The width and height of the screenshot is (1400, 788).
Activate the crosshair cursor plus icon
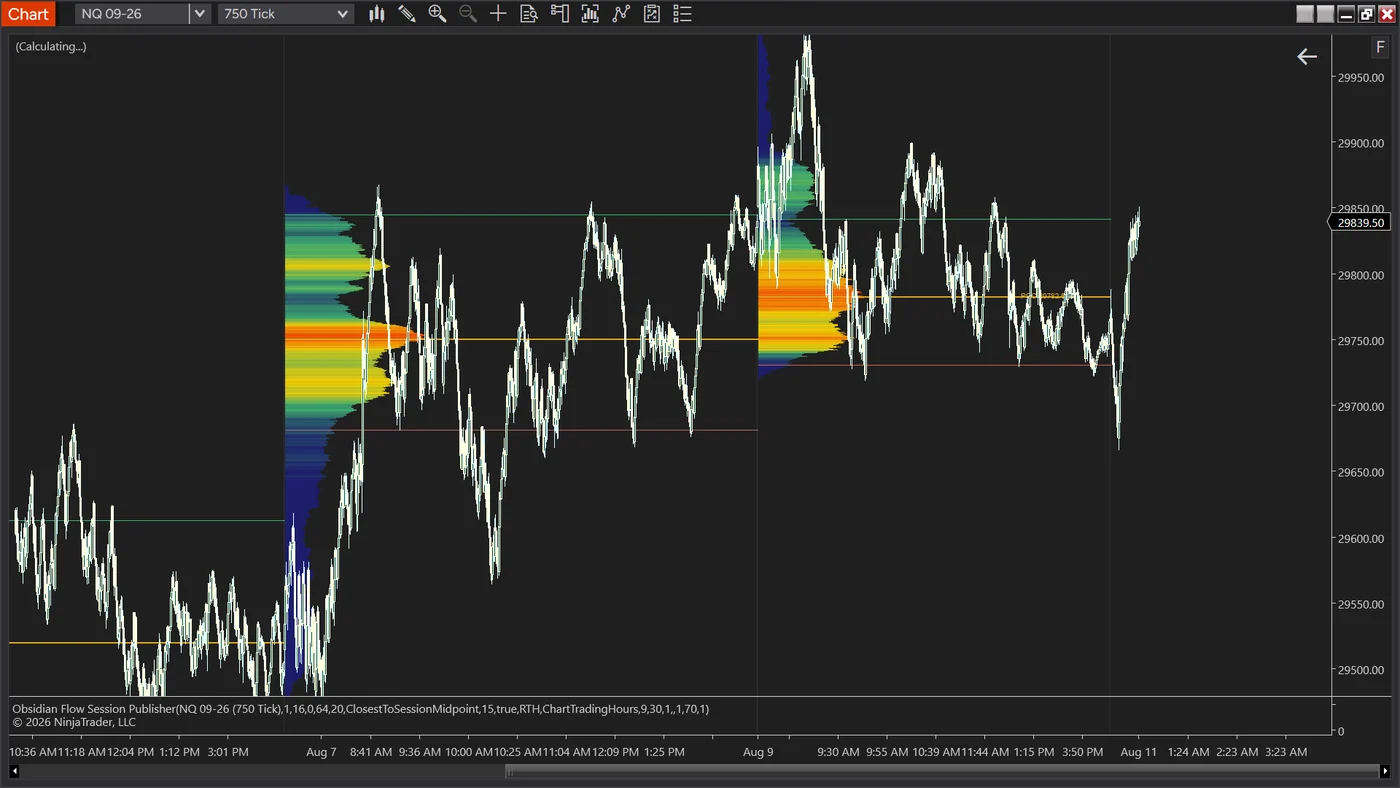pyautogui.click(x=498, y=14)
